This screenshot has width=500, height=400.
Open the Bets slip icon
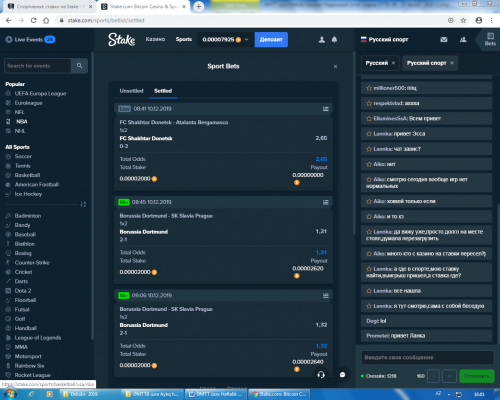tap(490, 39)
